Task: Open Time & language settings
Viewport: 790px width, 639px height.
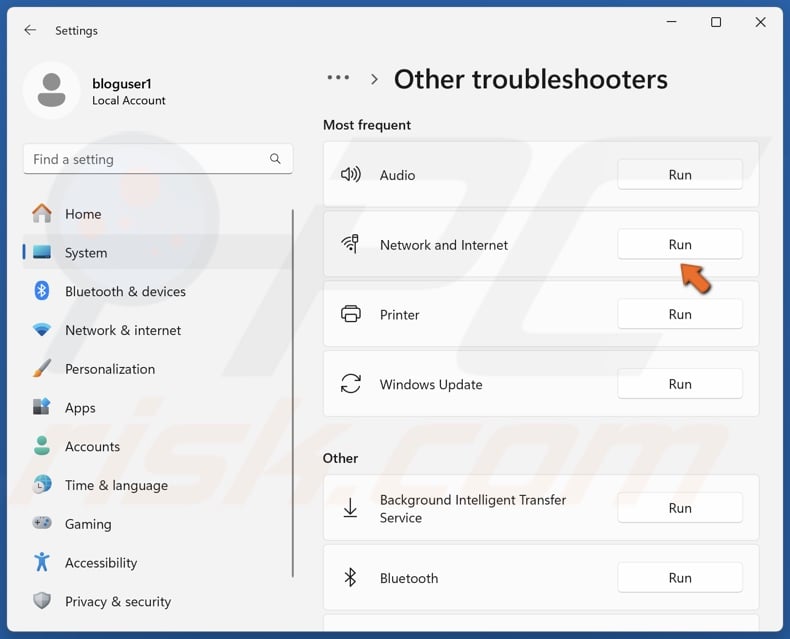Action: [x=157, y=485]
